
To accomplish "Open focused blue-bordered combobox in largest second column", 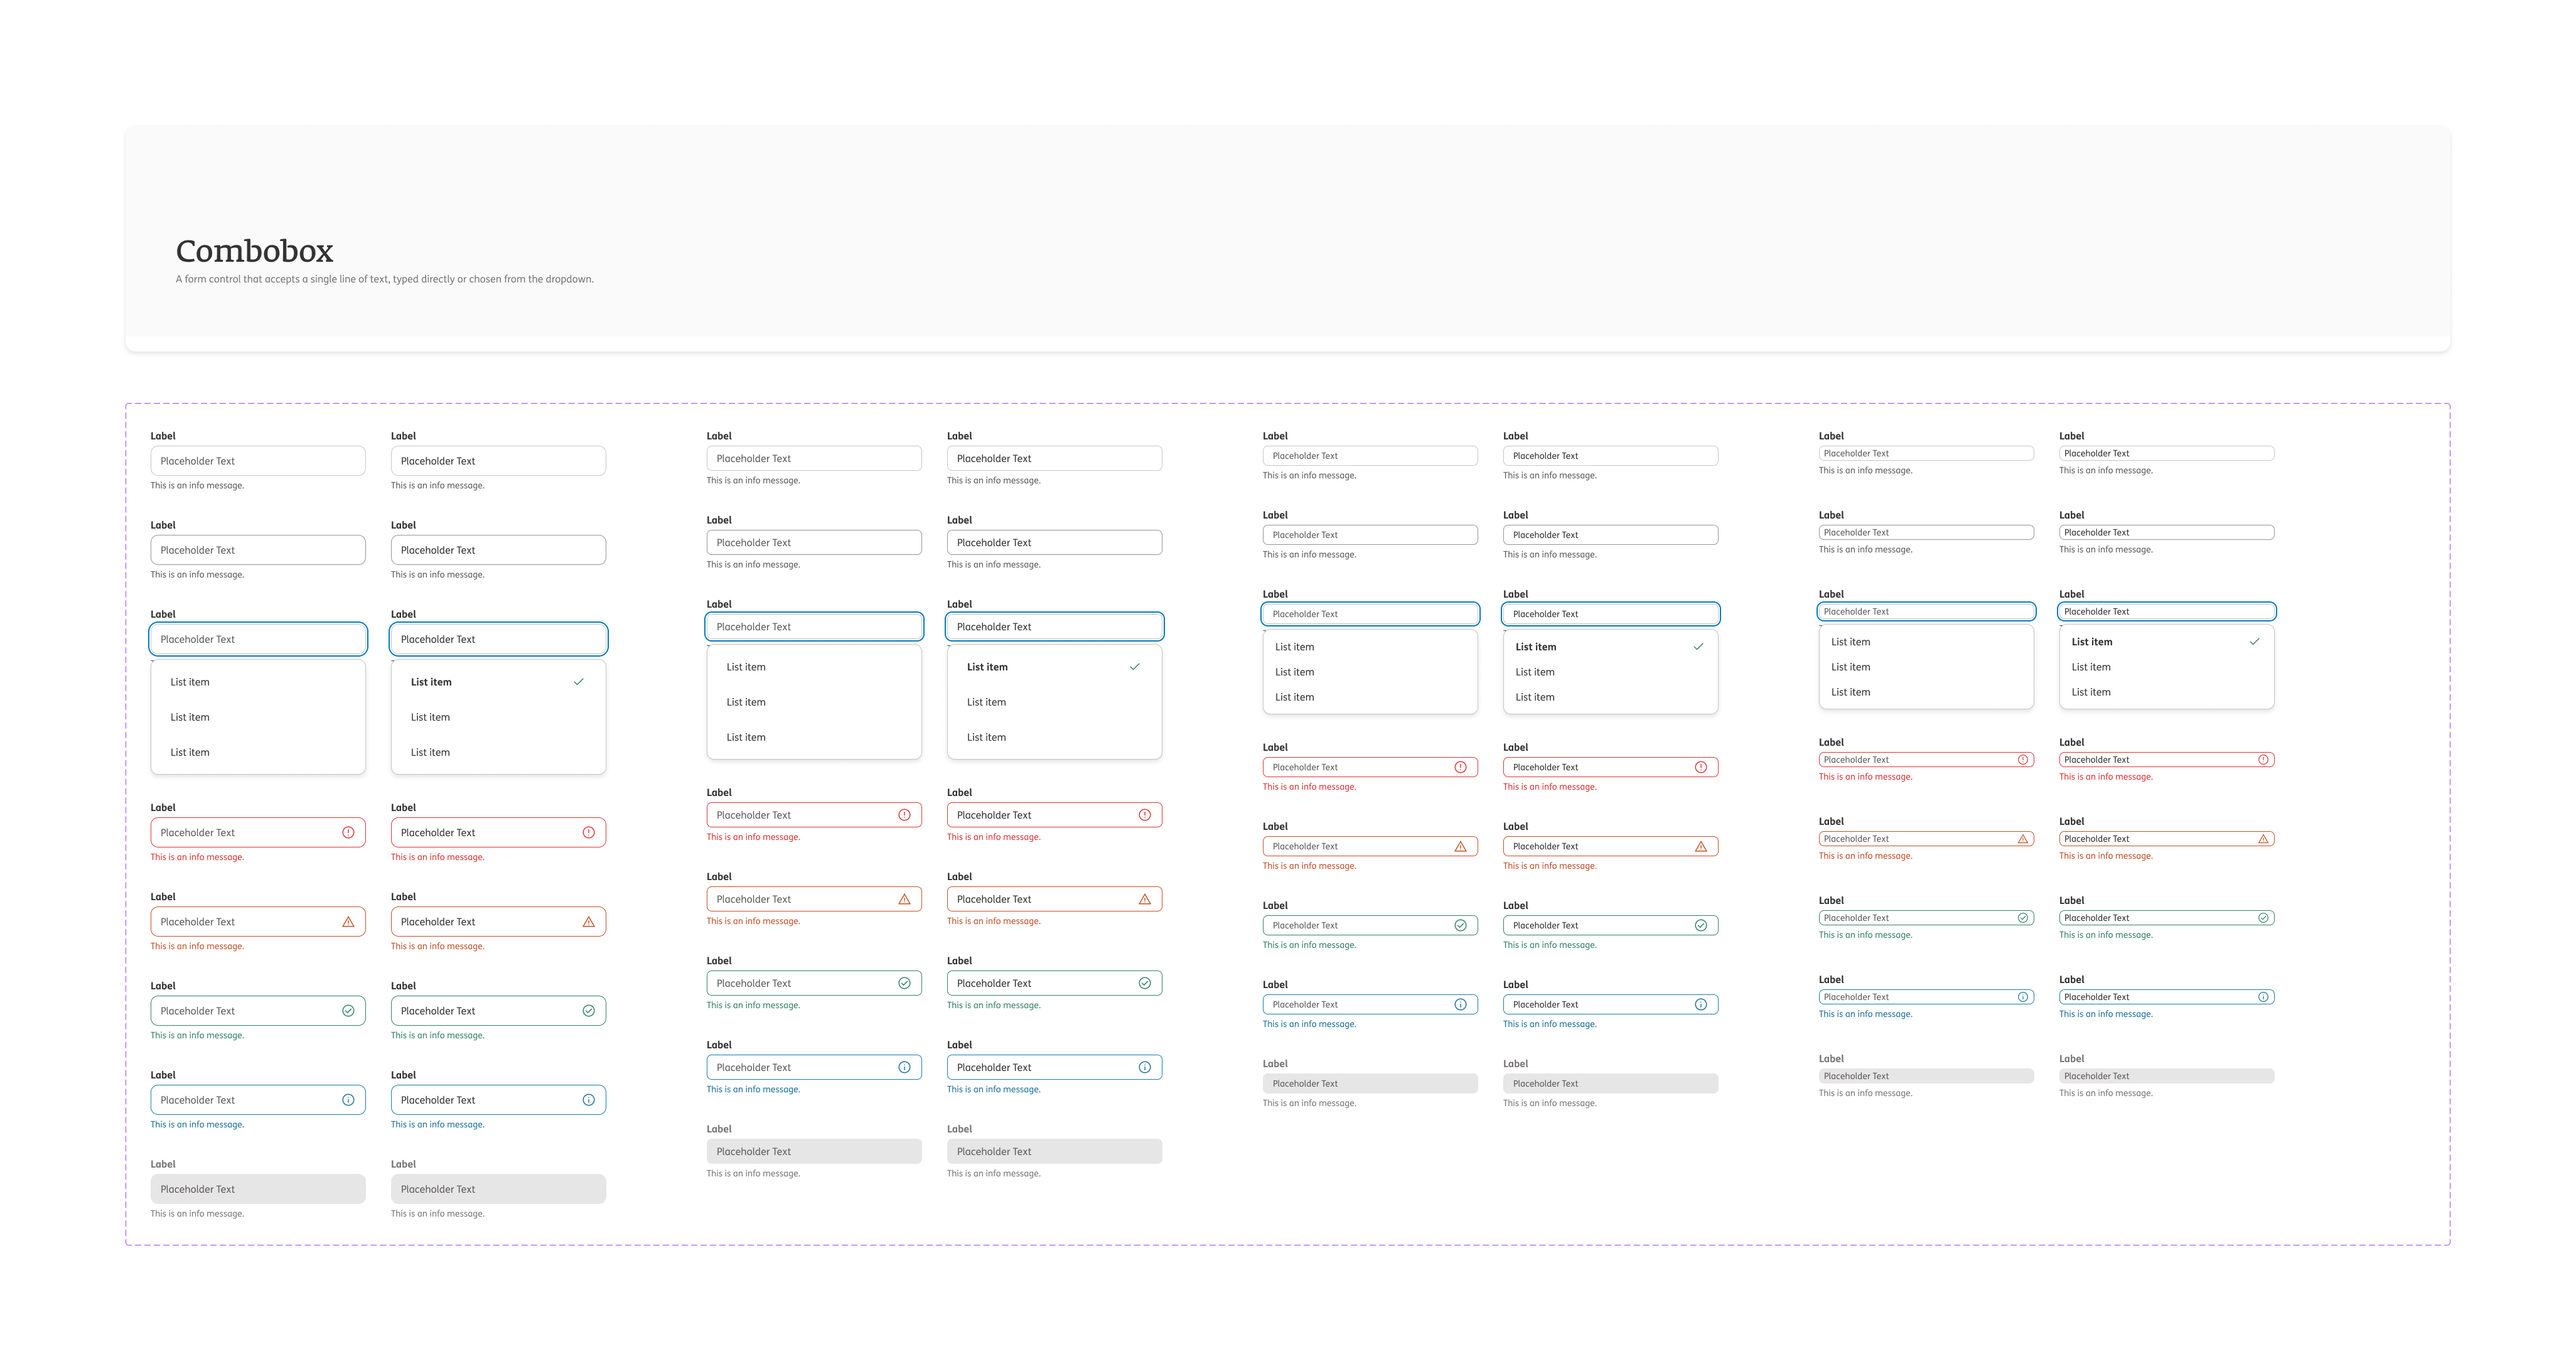I will coord(498,639).
